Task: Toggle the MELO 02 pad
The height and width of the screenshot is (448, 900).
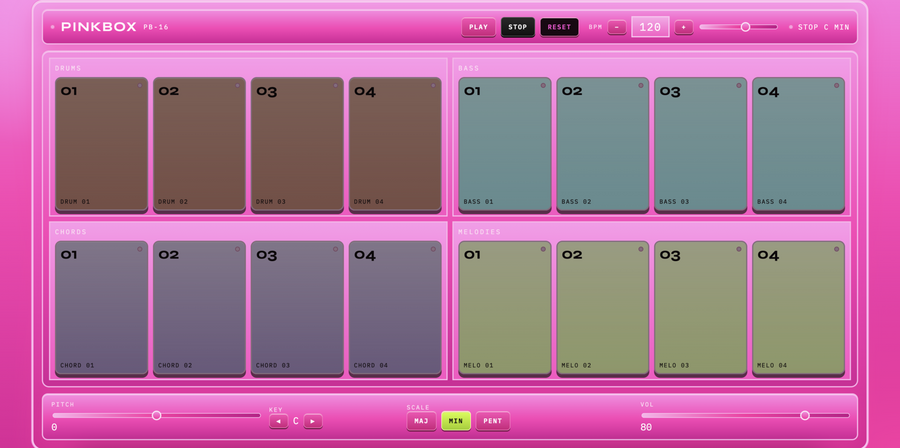Action: pyautogui.click(x=603, y=308)
